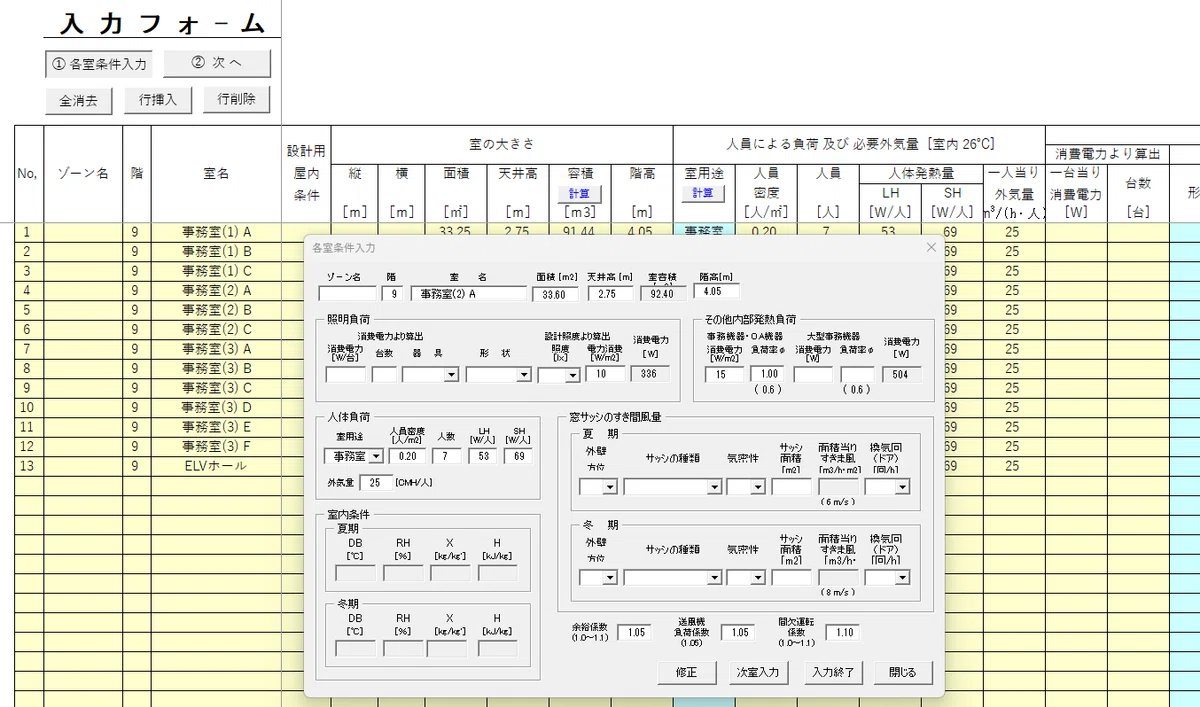Viewport: 1200px width, 707px height.
Task: Click the 閉じる button
Action: (x=902, y=672)
